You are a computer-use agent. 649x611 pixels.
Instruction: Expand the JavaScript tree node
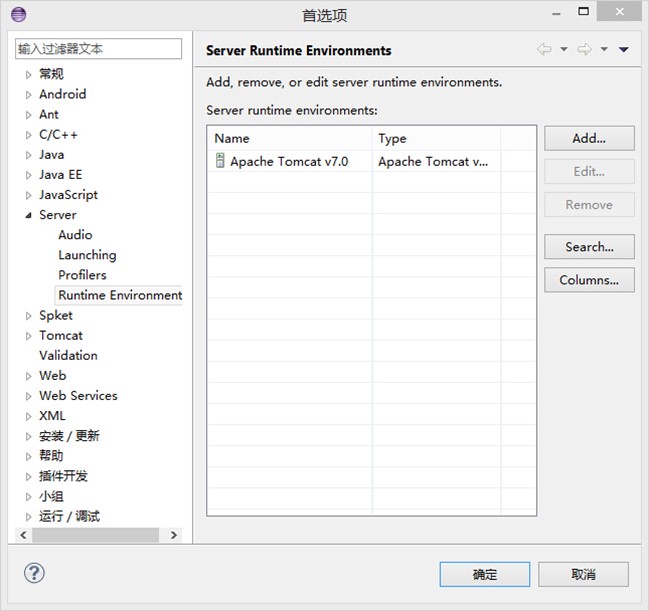point(28,195)
